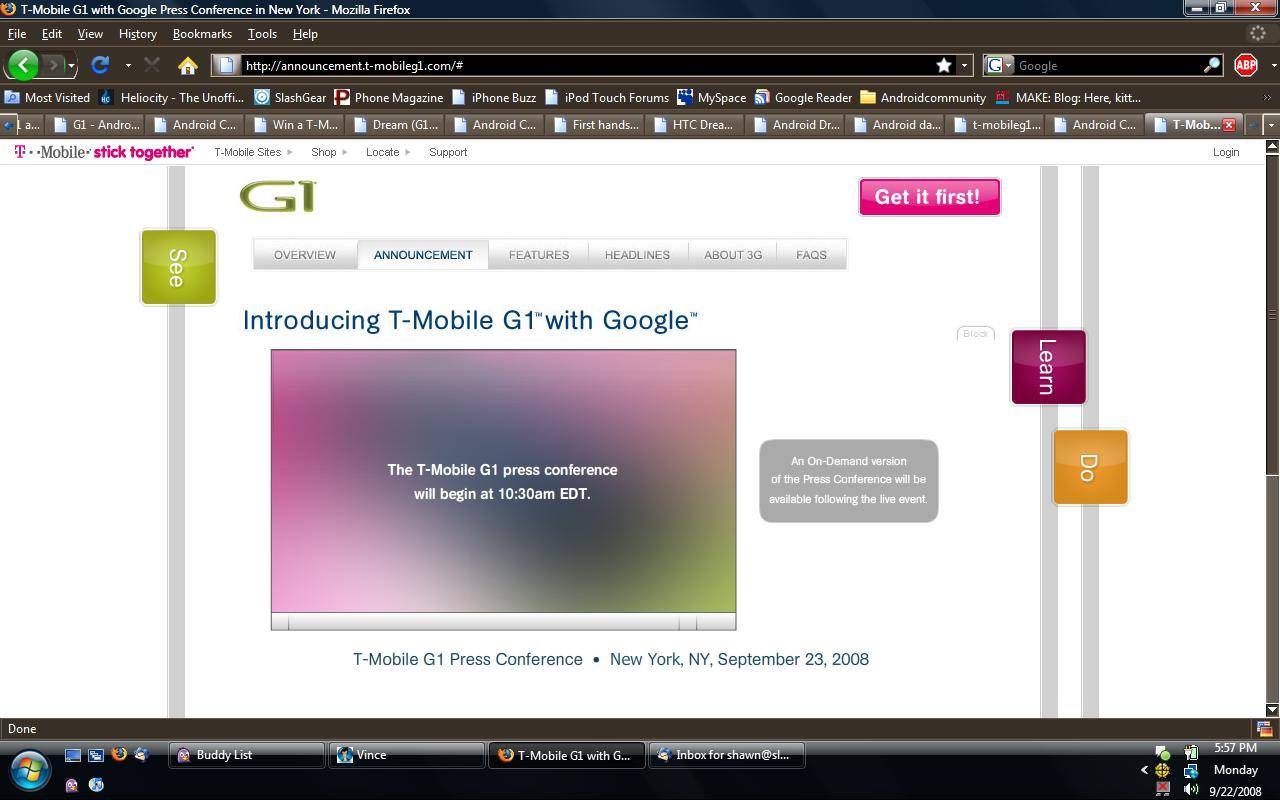1280x800 pixels.
Task: Click the volume speaker tray icon
Action: point(1190,789)
